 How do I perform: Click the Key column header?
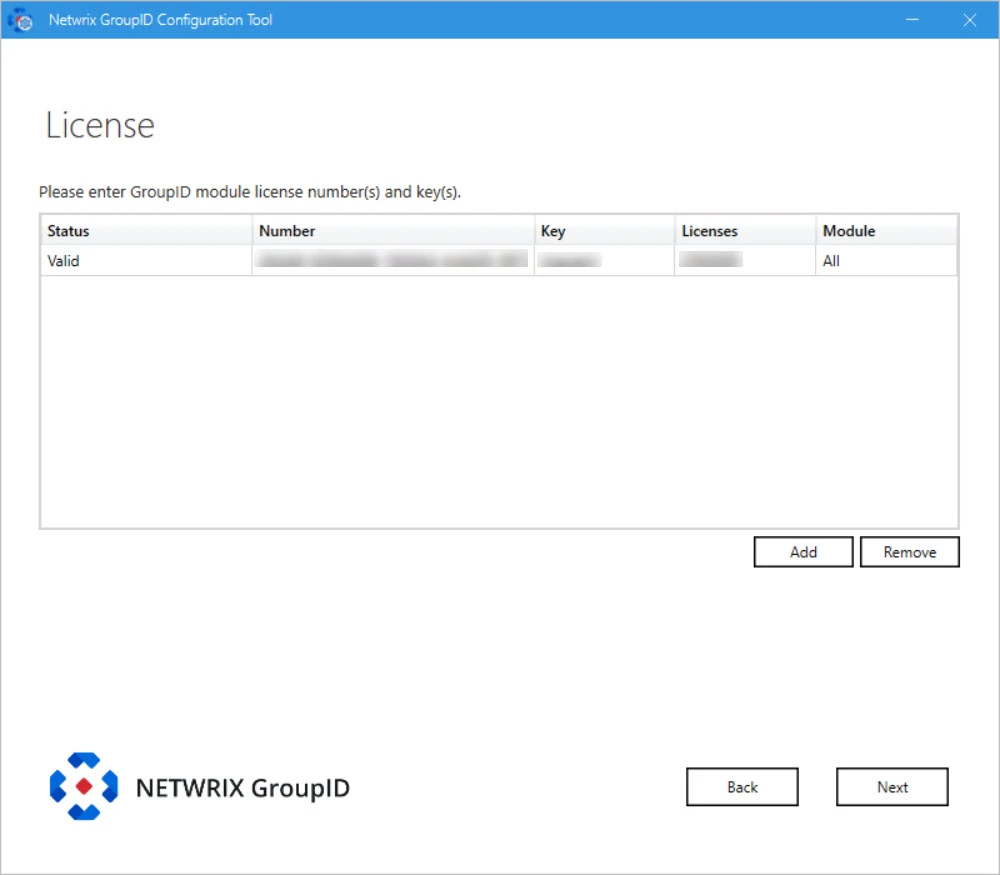point(605,230)
